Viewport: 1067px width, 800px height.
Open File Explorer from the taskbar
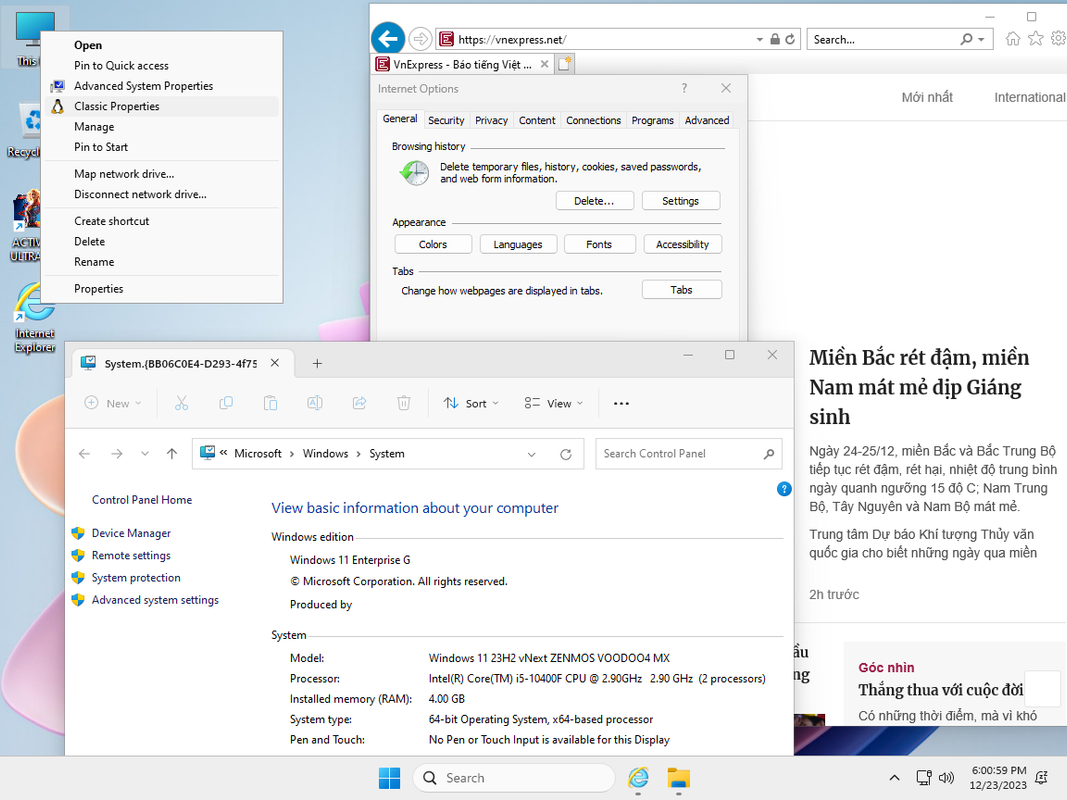click(678, 778)
